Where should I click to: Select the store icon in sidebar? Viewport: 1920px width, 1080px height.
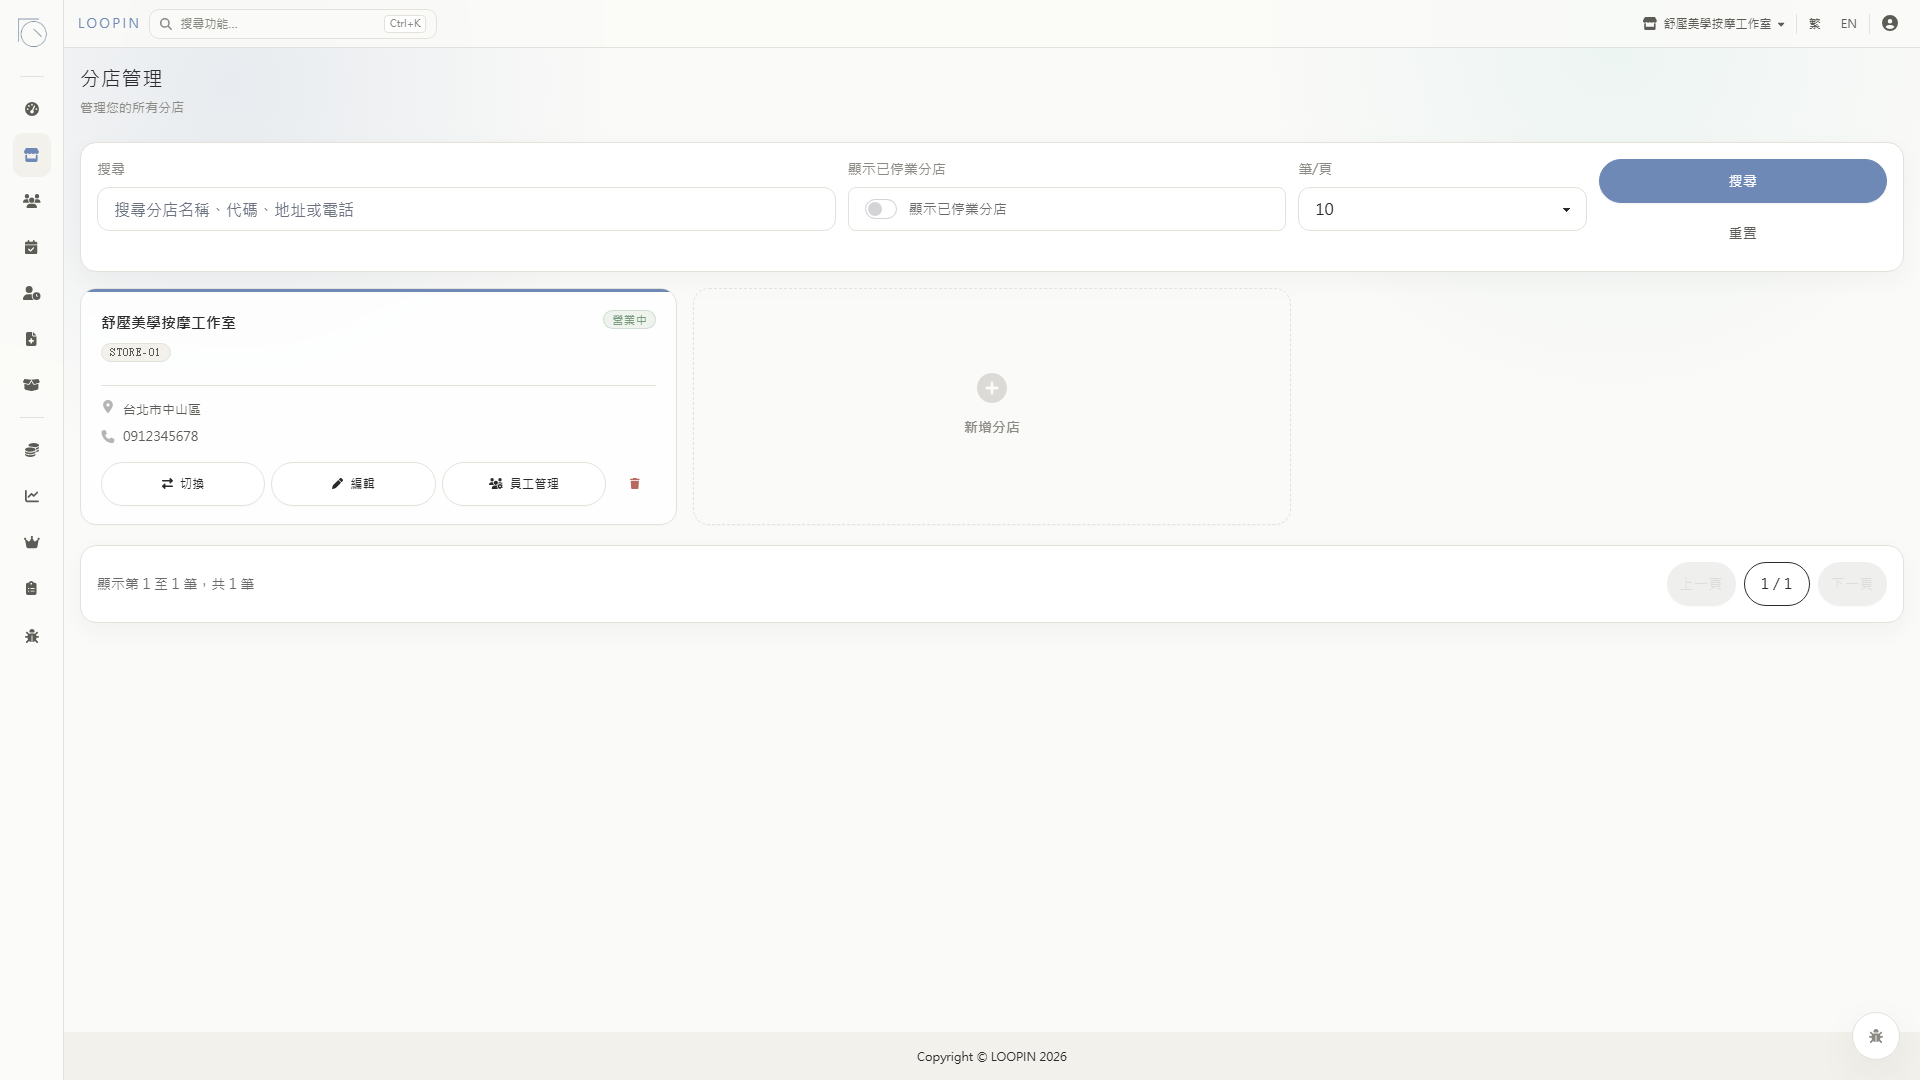(32, 155)
